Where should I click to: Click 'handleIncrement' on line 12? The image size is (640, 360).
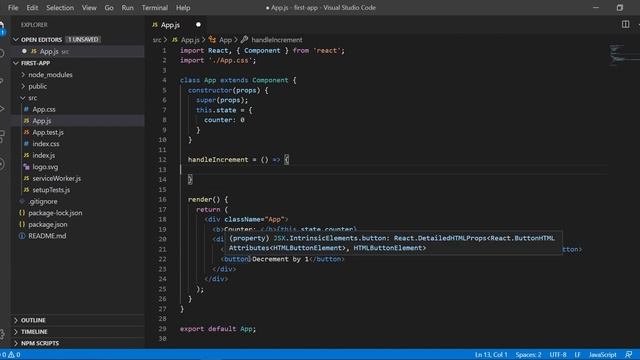pos(218,160)
